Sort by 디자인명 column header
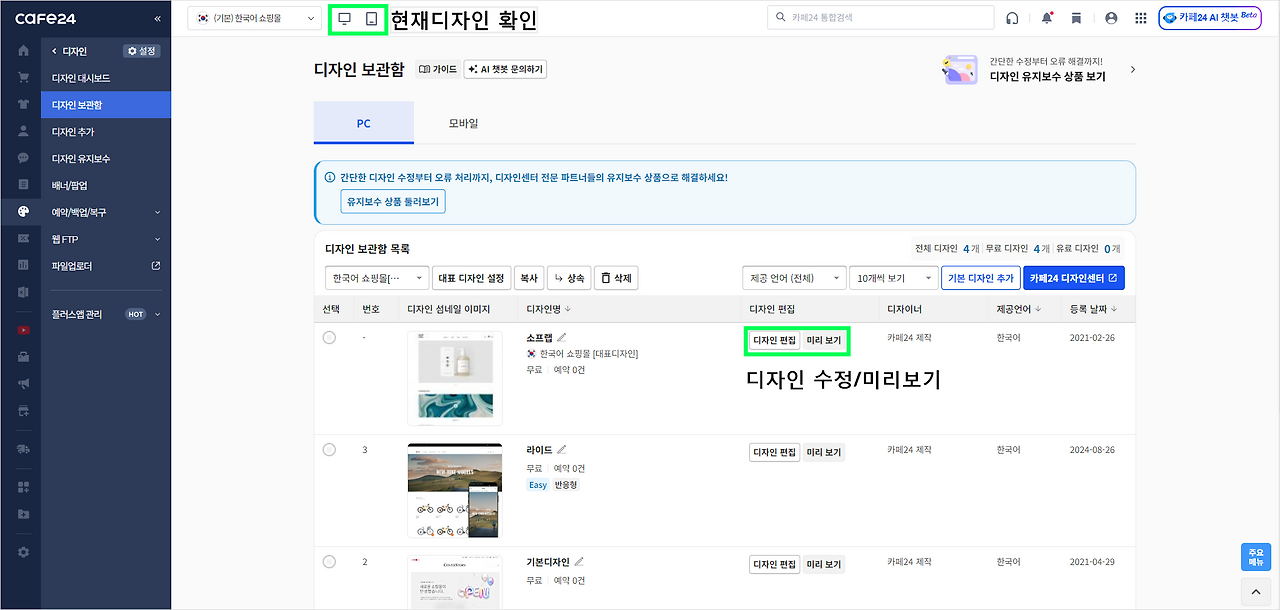This screenshot has height=610, width=1280. [549, 309]
